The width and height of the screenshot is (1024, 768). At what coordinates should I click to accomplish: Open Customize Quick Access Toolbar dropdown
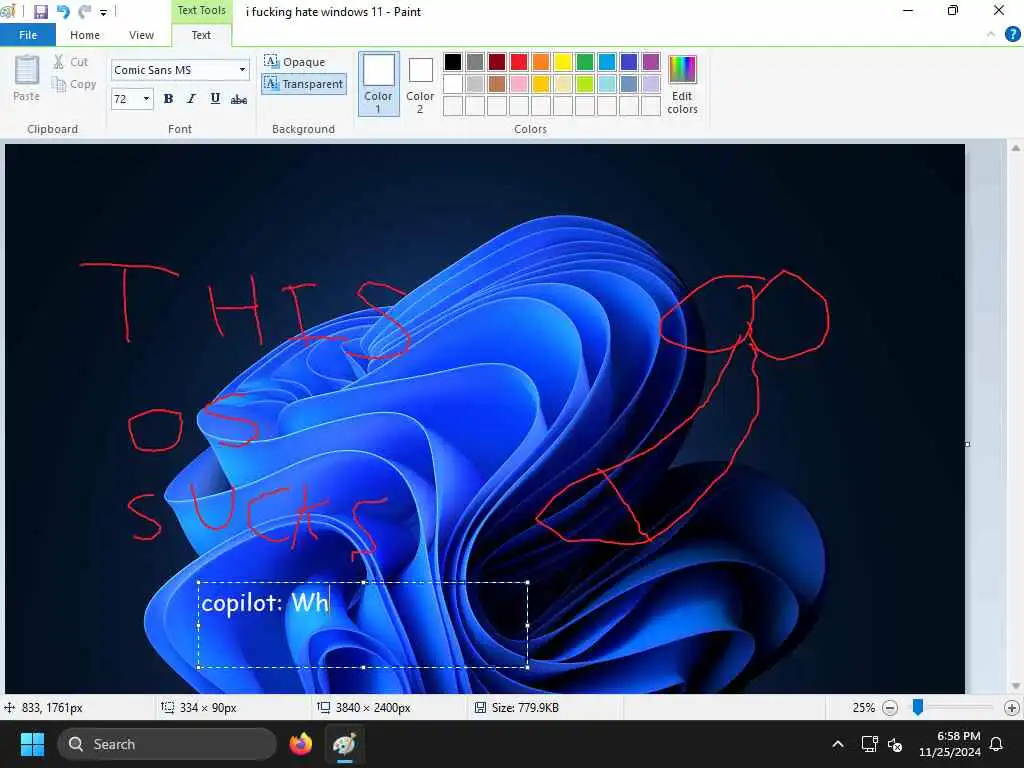103,12
